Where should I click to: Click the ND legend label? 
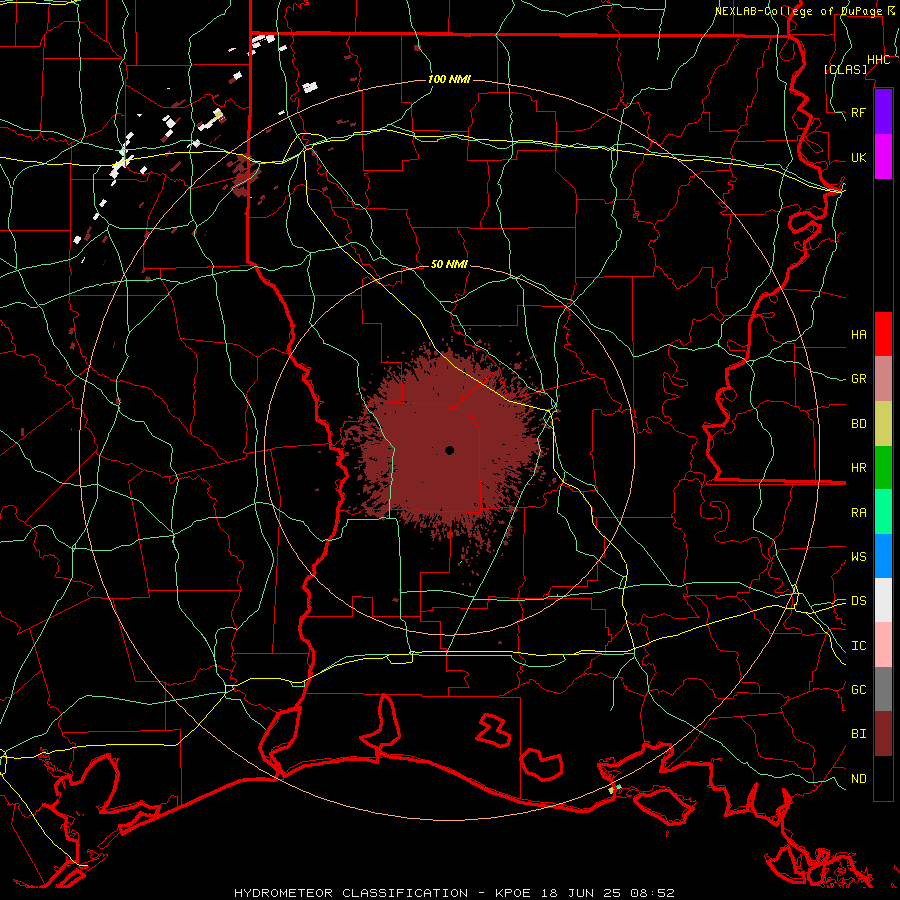(x=859, y=779)
